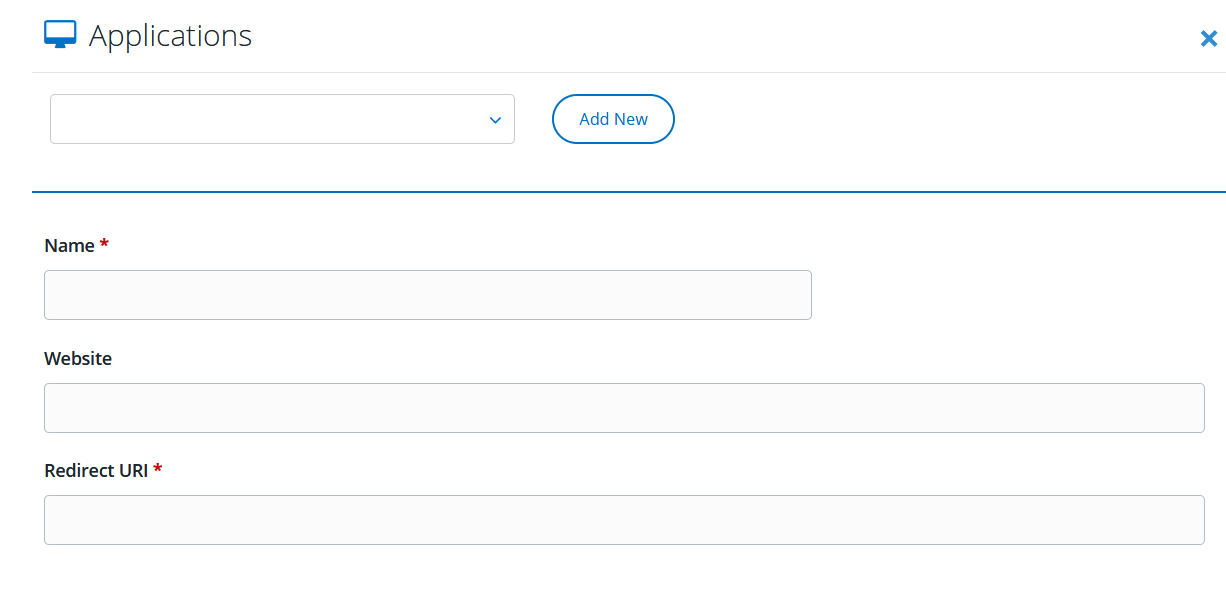1226x593 pixels.
Task: Click the Redirect URI input box
Action: [x=625, y=519]
